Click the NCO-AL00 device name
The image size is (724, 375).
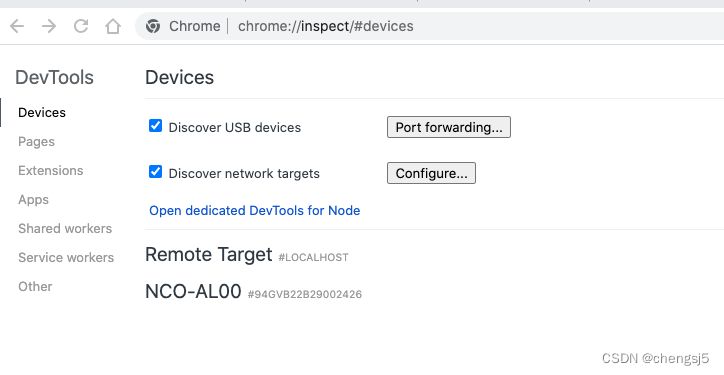193,292
